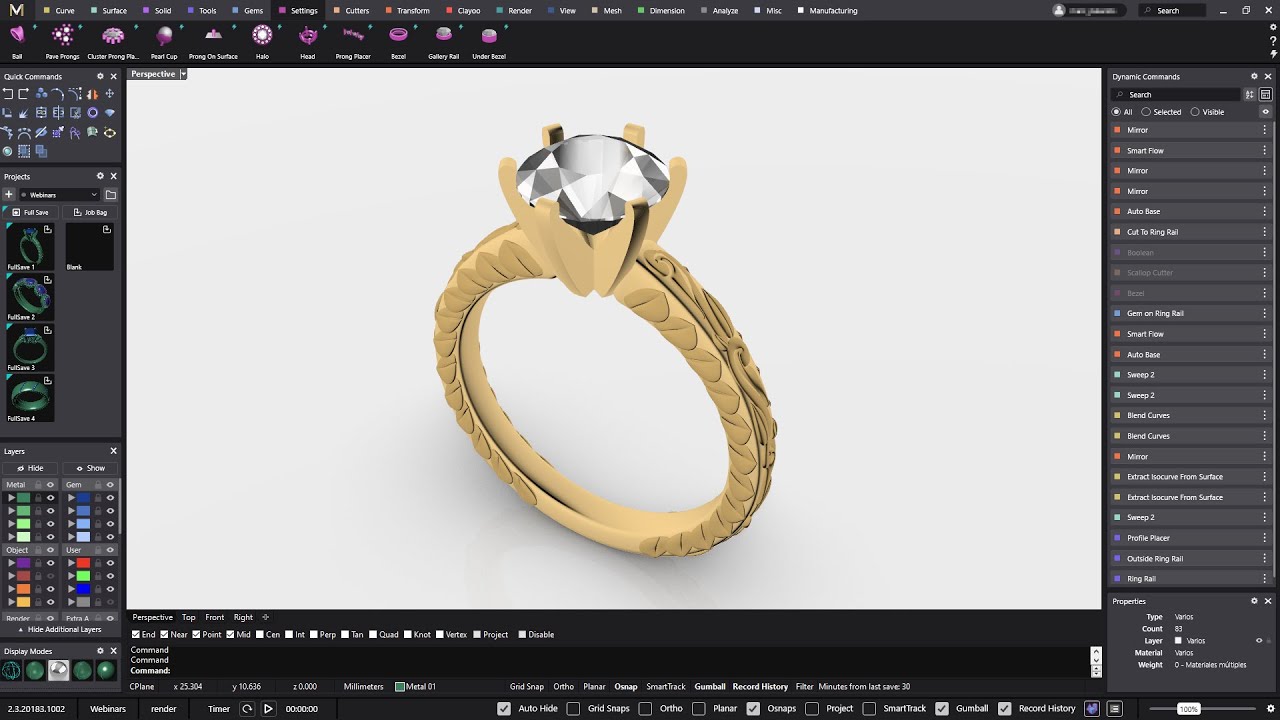Open the Head tool
This screenshot has width=1280, height=720.
(x=308, y=41)
